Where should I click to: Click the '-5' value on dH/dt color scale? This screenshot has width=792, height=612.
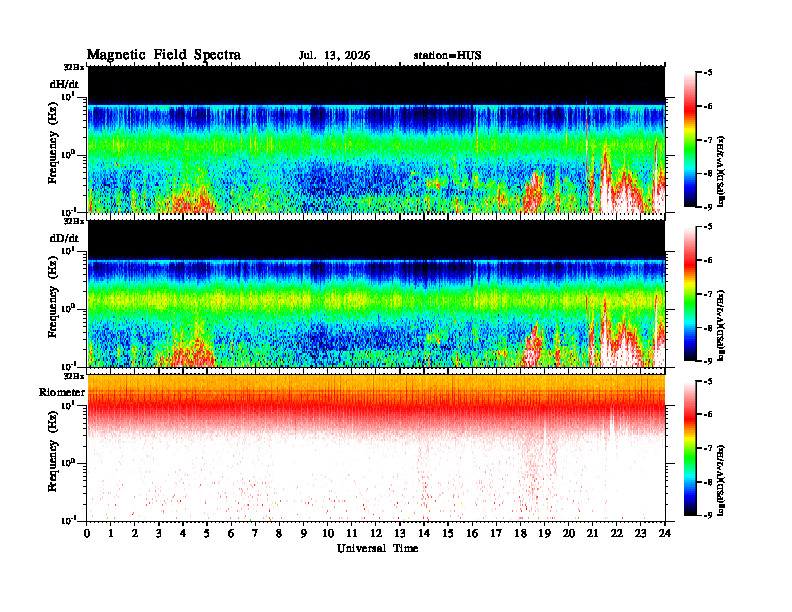708,73
